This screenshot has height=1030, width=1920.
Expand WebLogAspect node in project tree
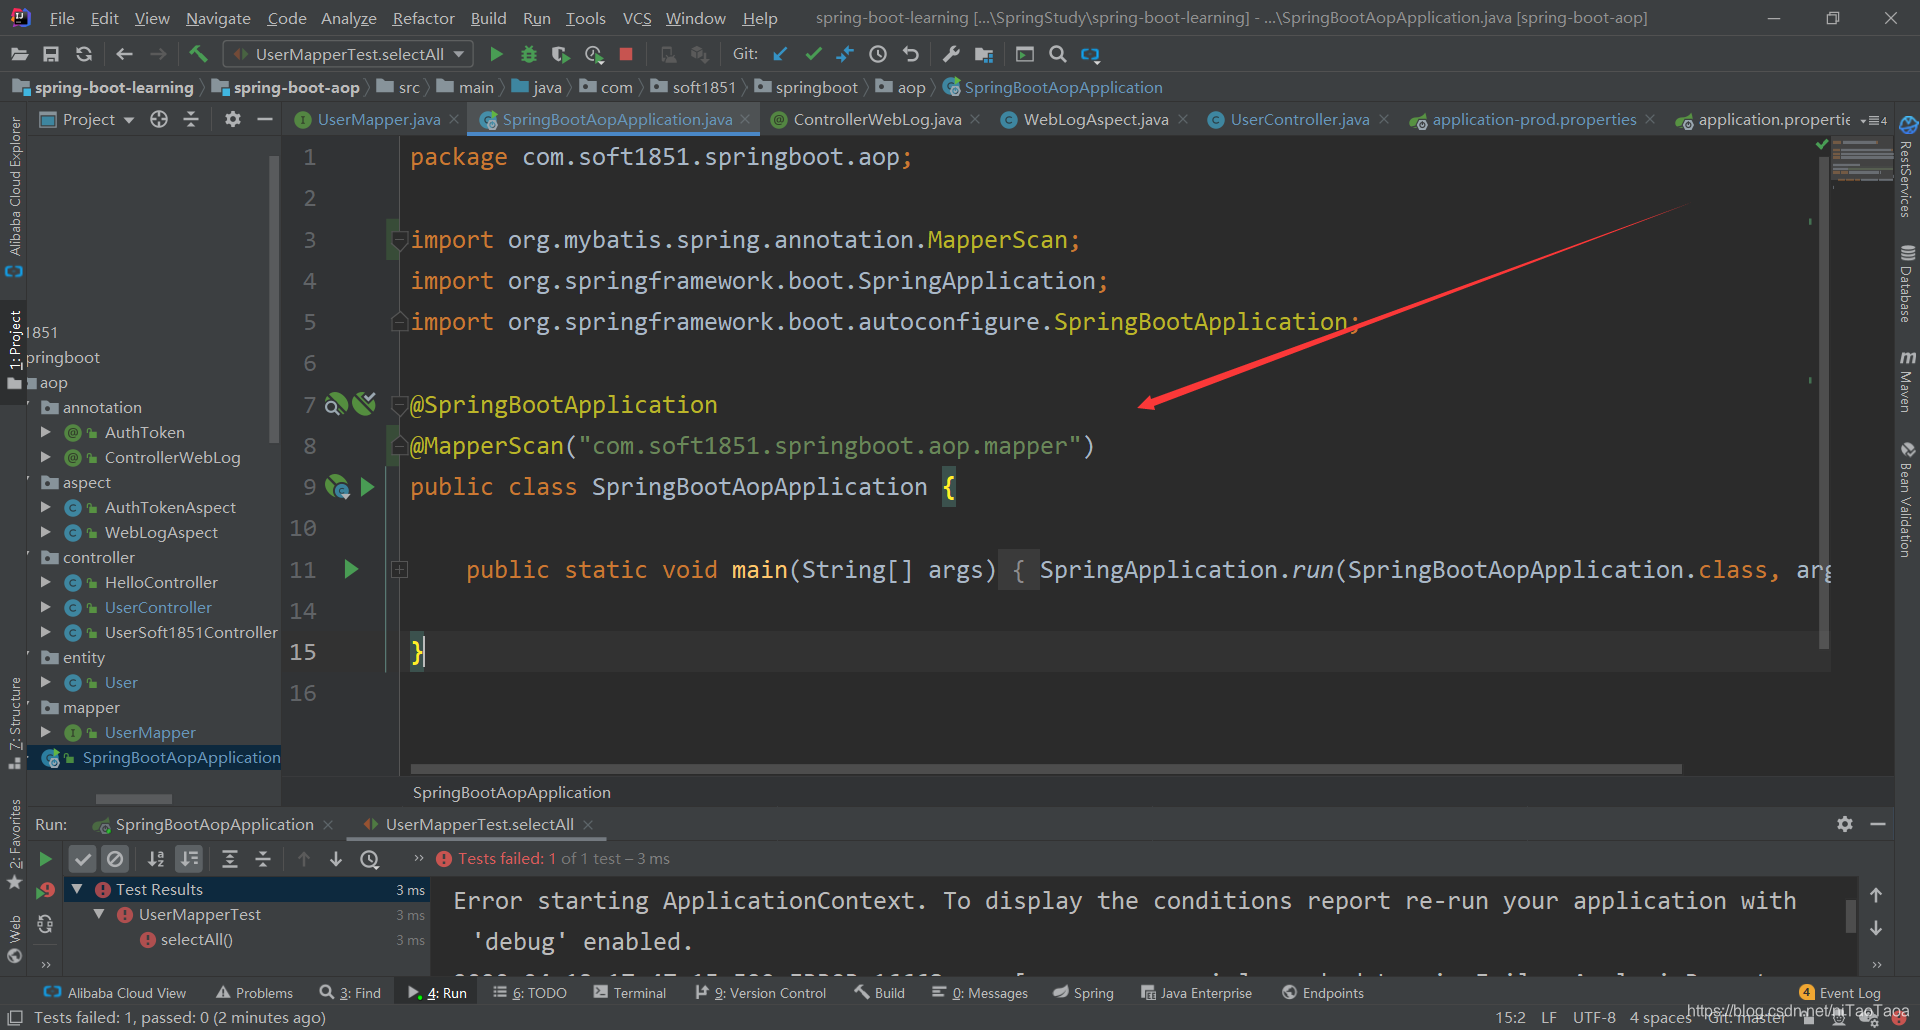45,532
